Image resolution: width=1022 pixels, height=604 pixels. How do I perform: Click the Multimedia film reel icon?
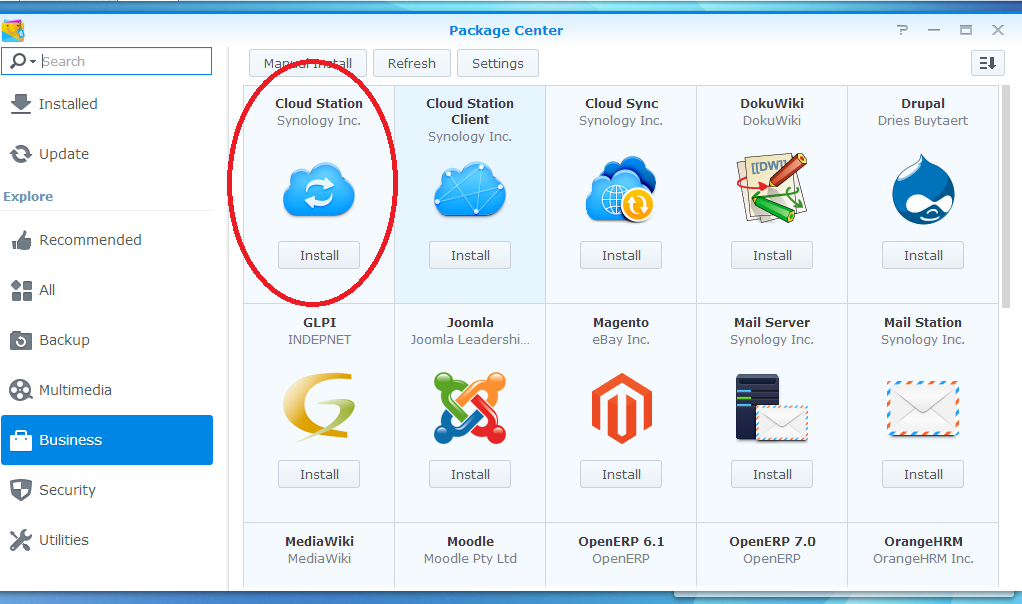pyautogui.click(x=21, y=390)
